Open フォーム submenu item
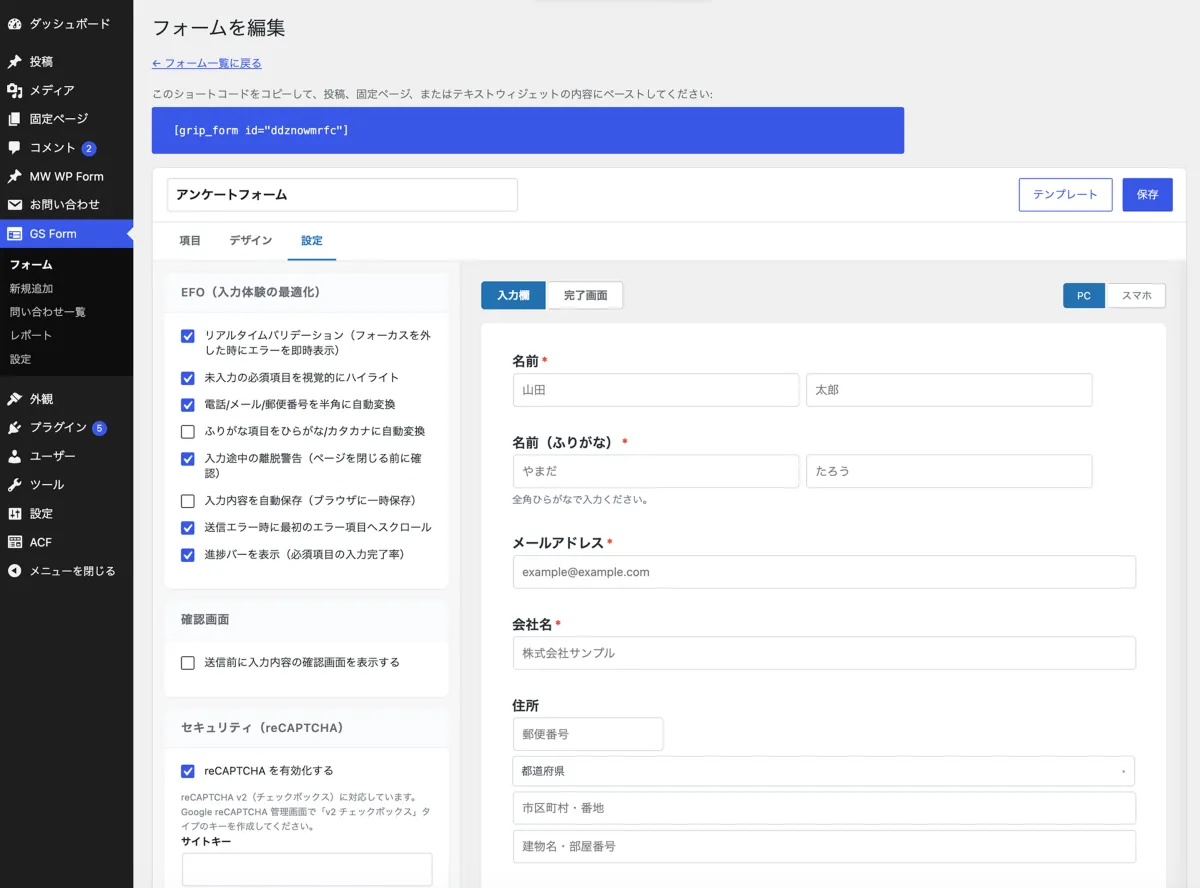The image size is (1200, 888). (31, 265)
